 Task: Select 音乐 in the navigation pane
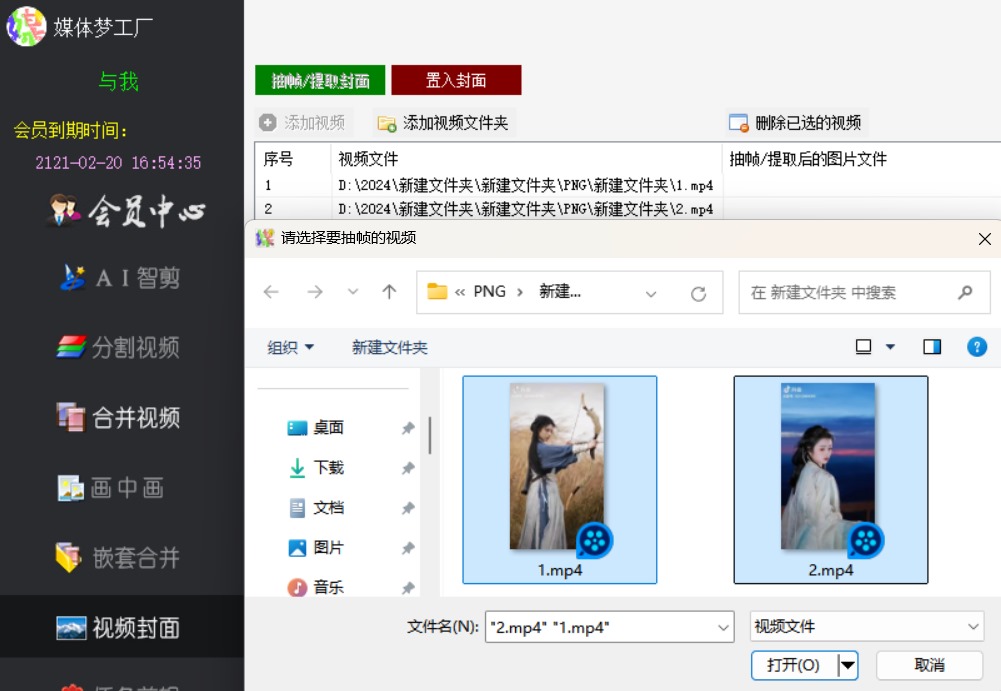[316, 587]
